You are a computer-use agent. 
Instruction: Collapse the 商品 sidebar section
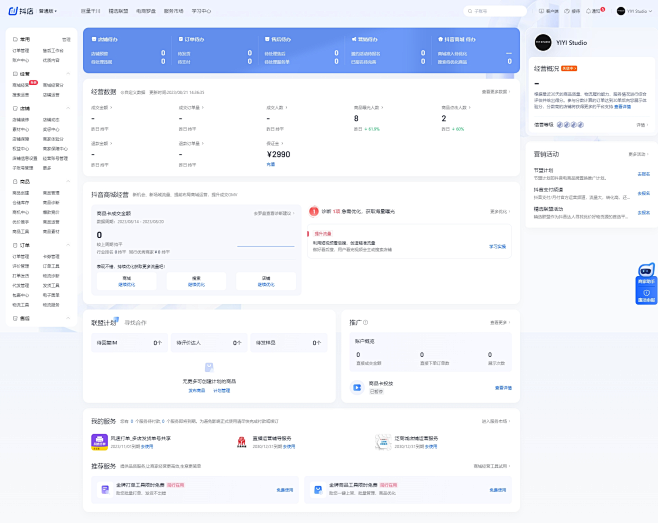(68, 181)
